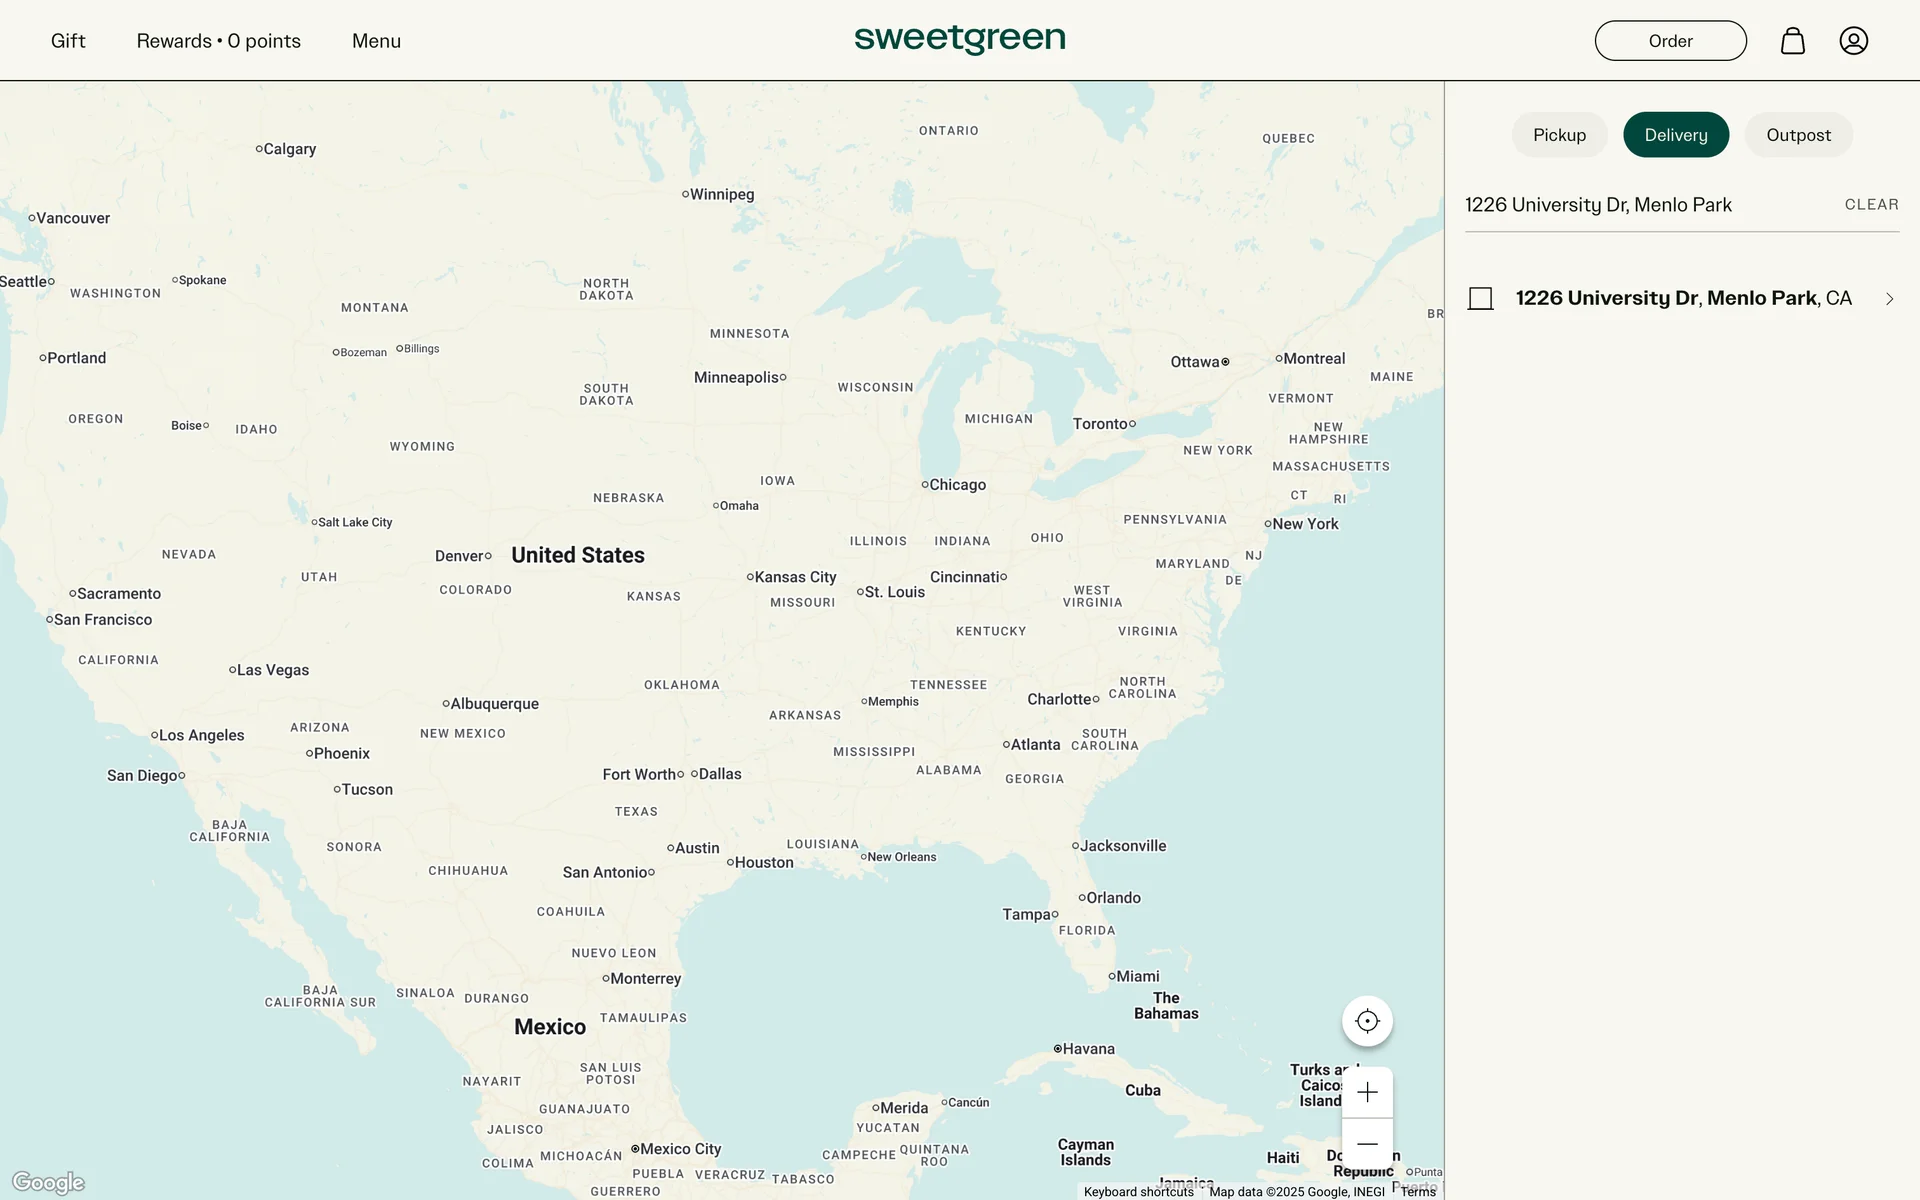The width and height of the screenshot is (1920, 1200).
Task: Zoom out the map with minus button
Action: [1367, 1144]
